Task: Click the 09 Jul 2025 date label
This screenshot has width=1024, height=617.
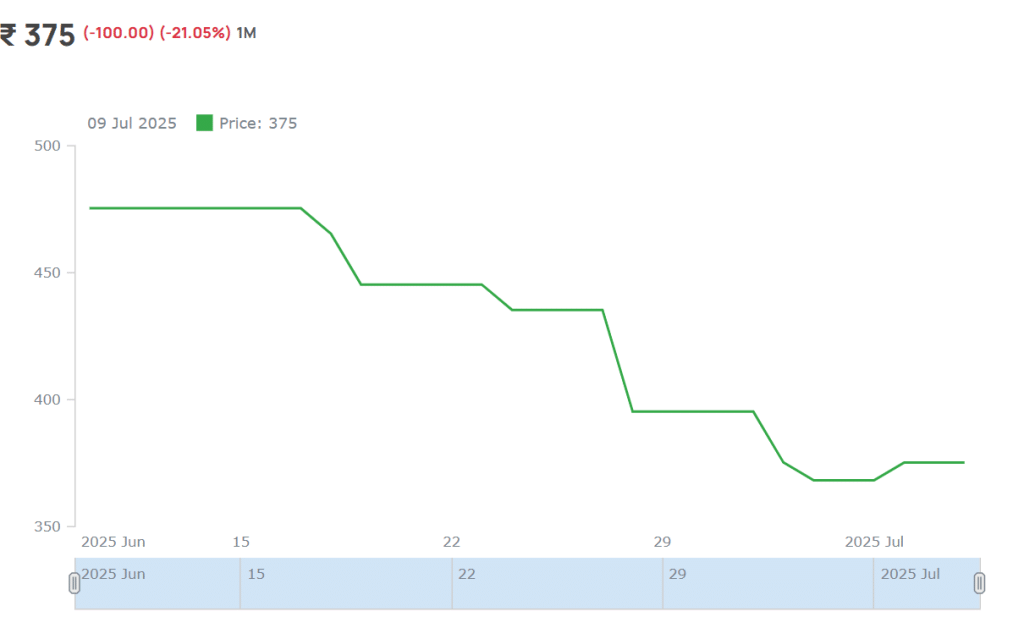Action: (x=132, y=123)
